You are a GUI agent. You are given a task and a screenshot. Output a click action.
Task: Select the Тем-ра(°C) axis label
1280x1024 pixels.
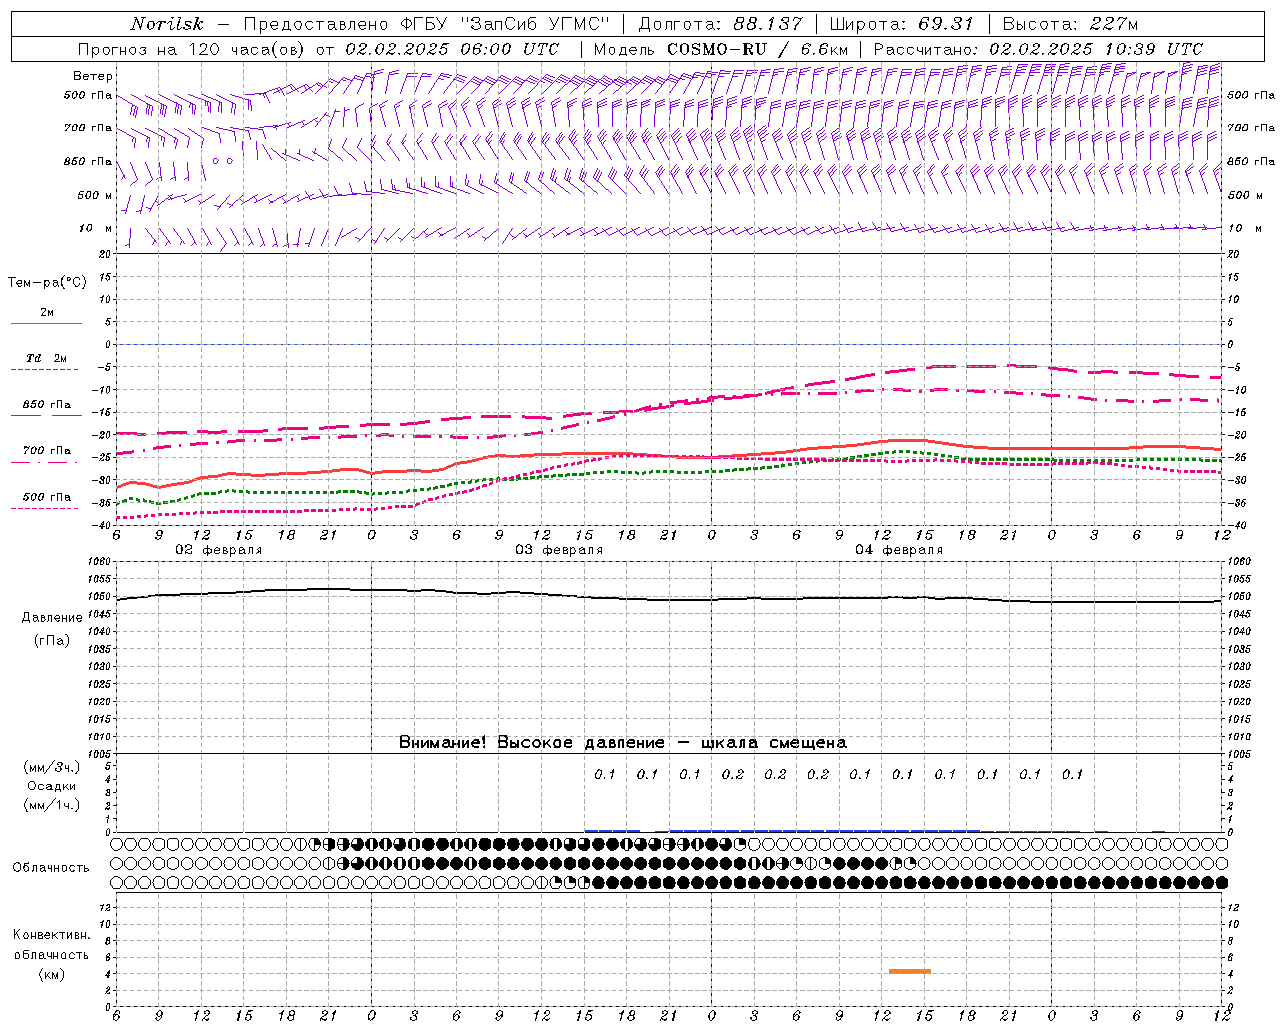(47, 283)
